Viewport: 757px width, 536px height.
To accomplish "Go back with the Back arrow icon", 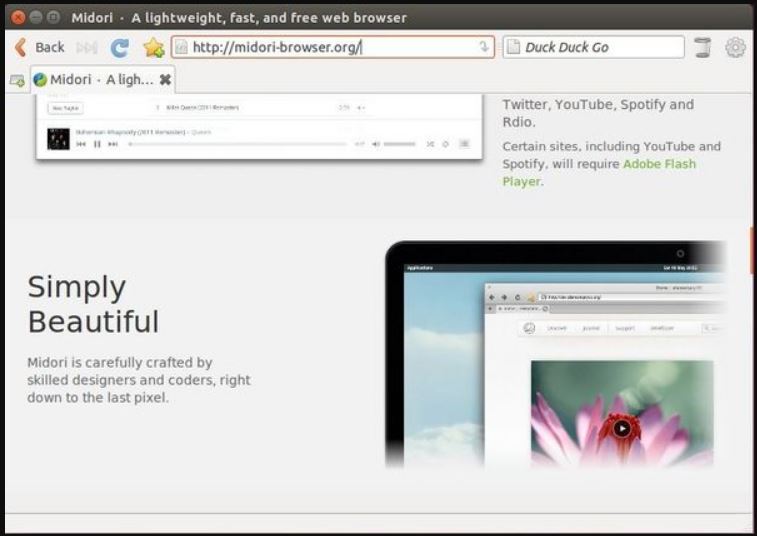I will pyautogui.click(x=20, y=47).
